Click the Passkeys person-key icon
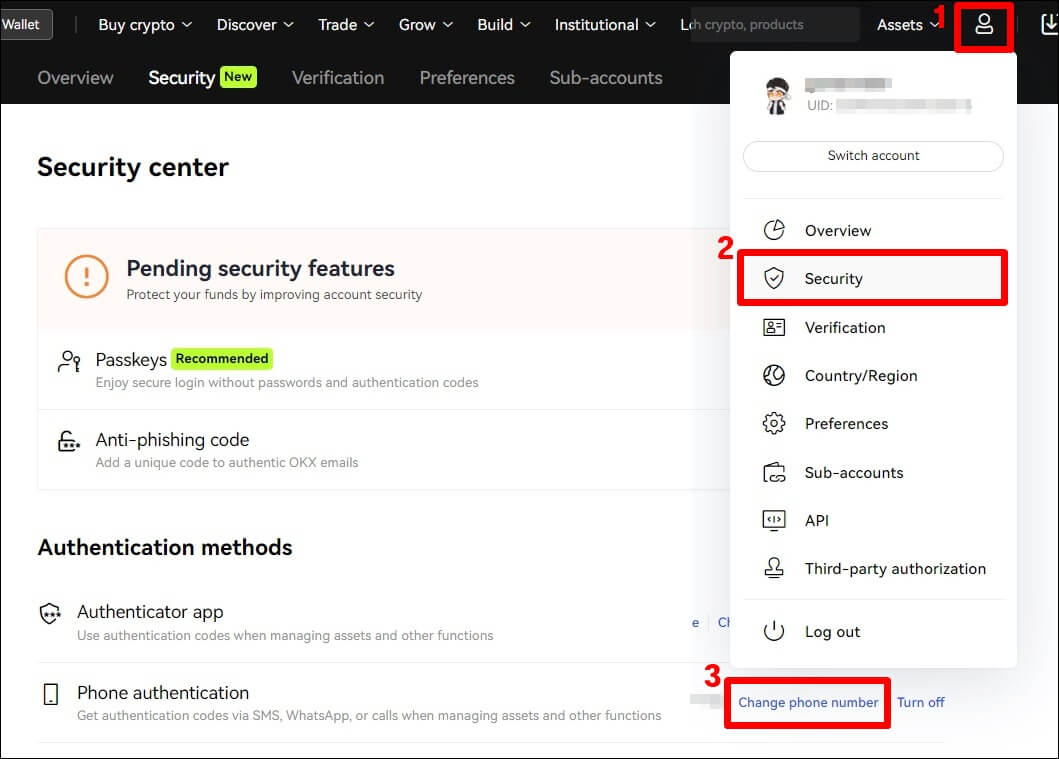 tap(69, 361)
